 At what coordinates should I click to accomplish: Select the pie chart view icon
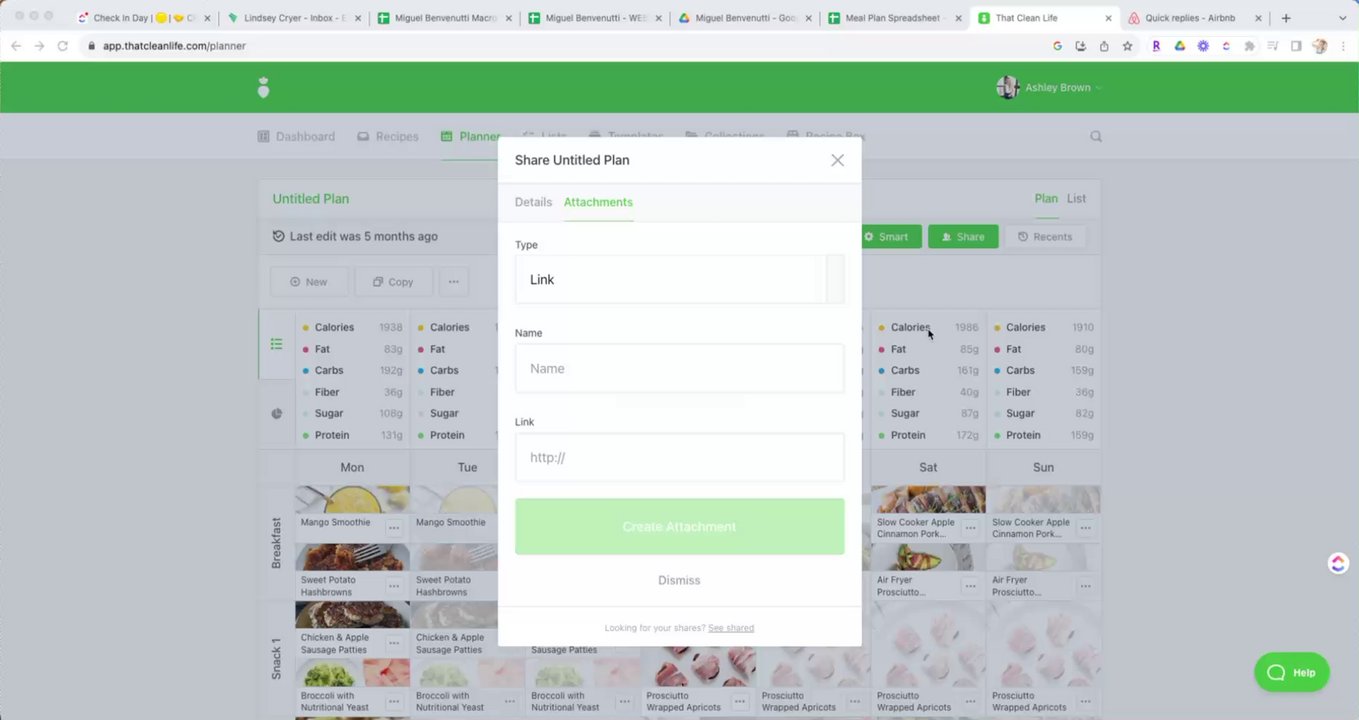coord(276,414)
